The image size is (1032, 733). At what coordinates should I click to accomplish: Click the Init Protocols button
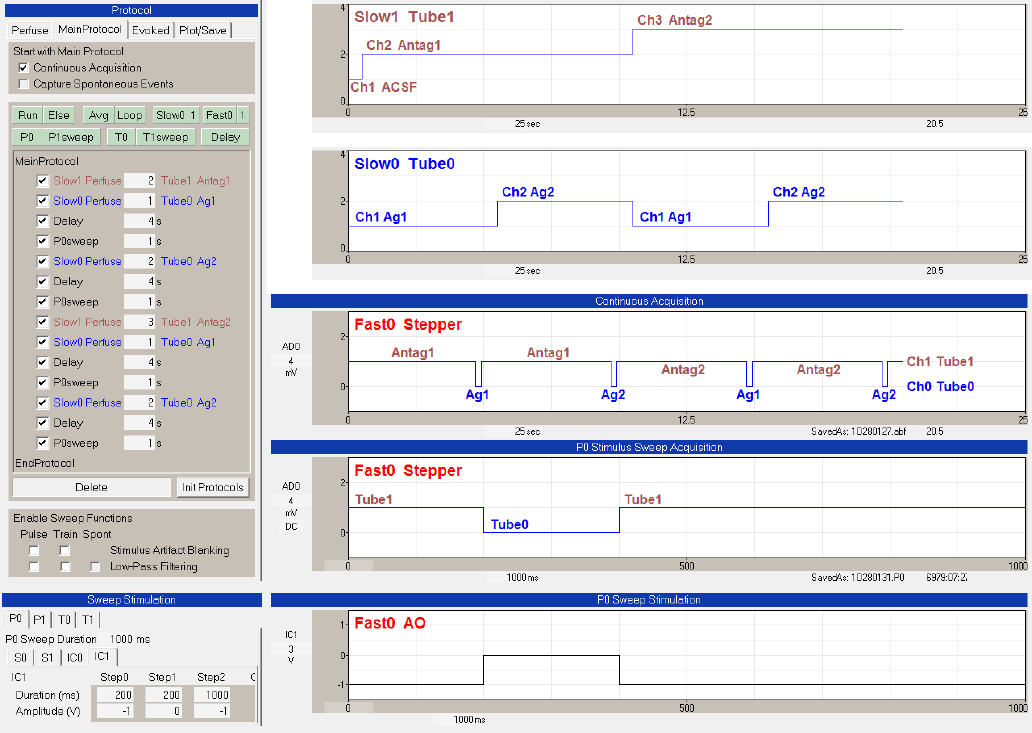pyautogui.click(x=212, y=487)
